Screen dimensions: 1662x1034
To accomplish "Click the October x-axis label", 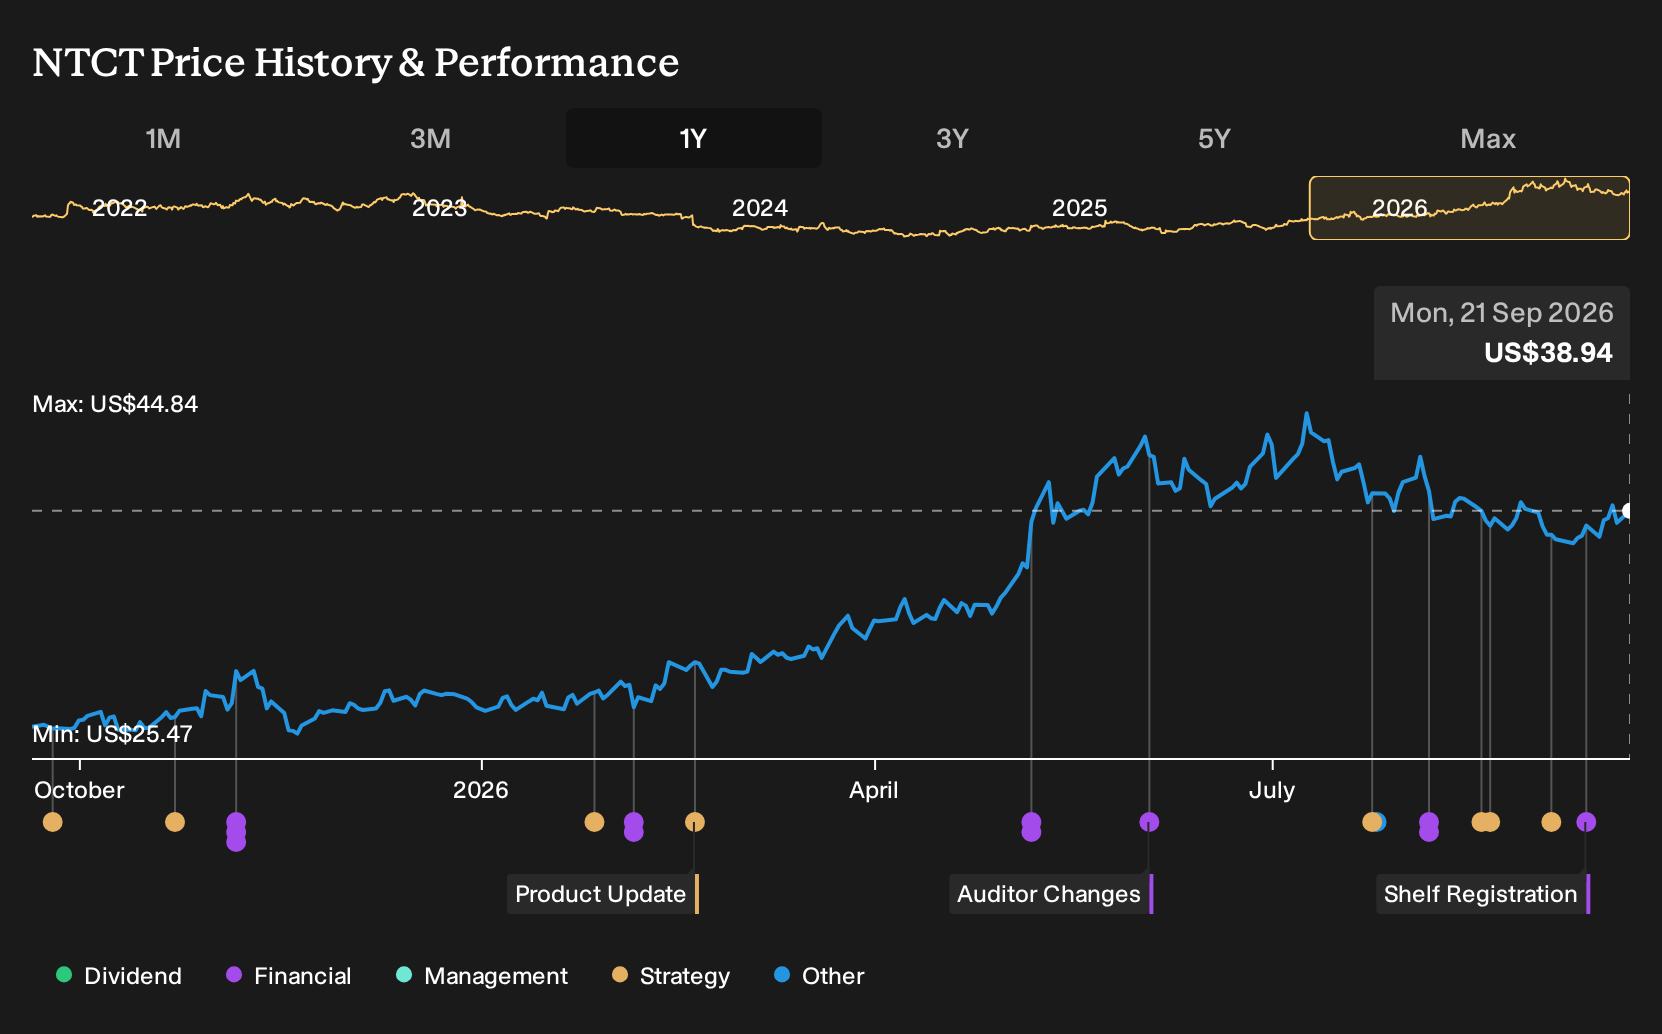I will [x=79, y=790].
